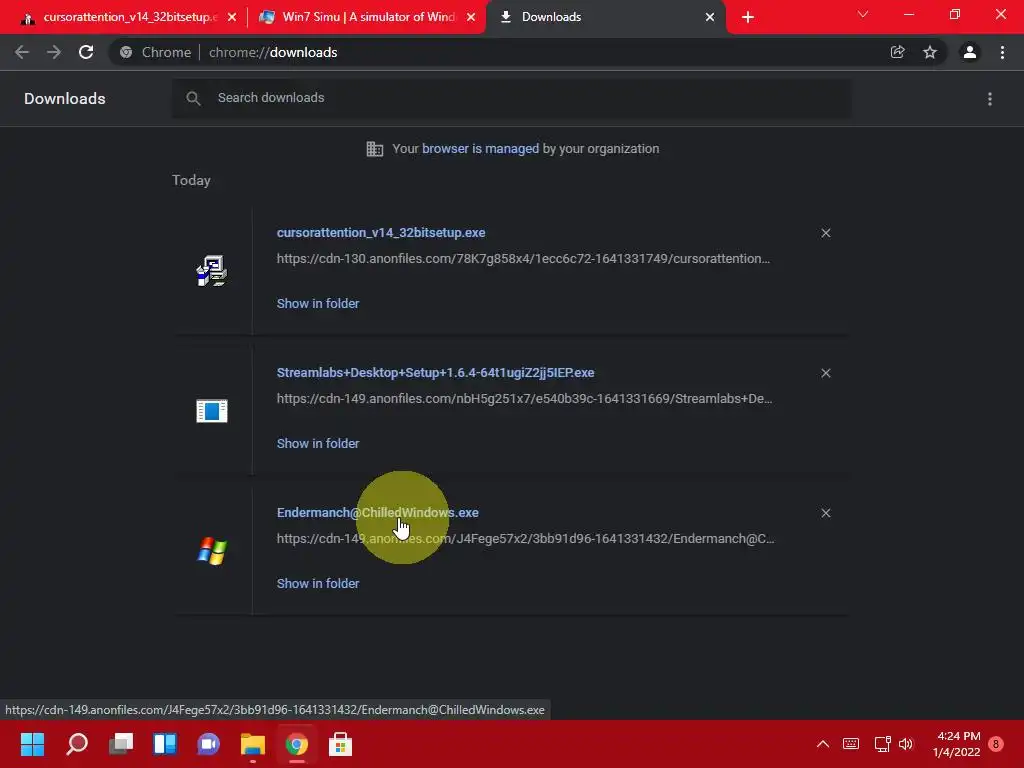Bookmark this page with the star icon

(930, 52)
